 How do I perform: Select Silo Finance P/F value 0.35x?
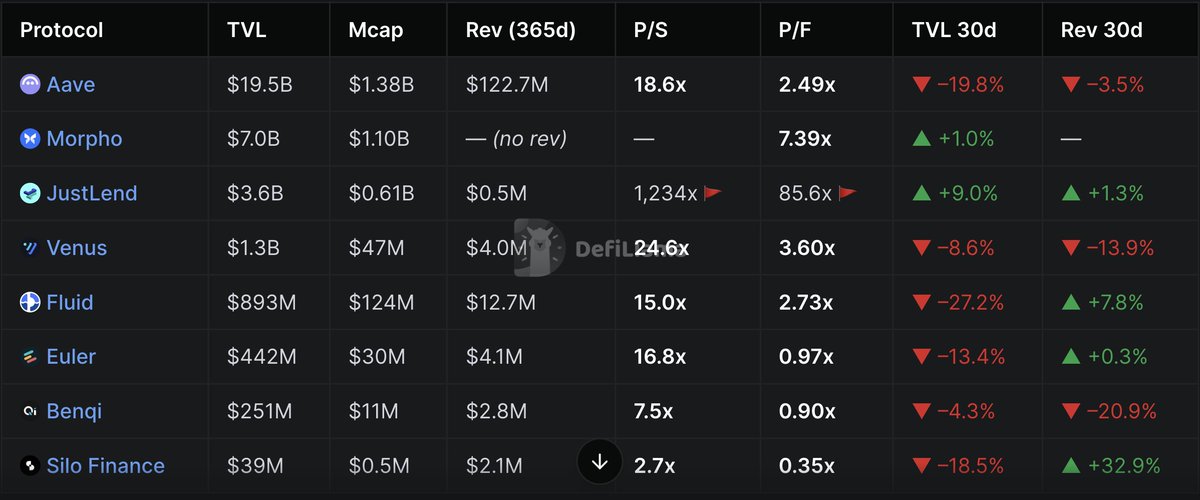pyautogui.click(x=807, y=466)
